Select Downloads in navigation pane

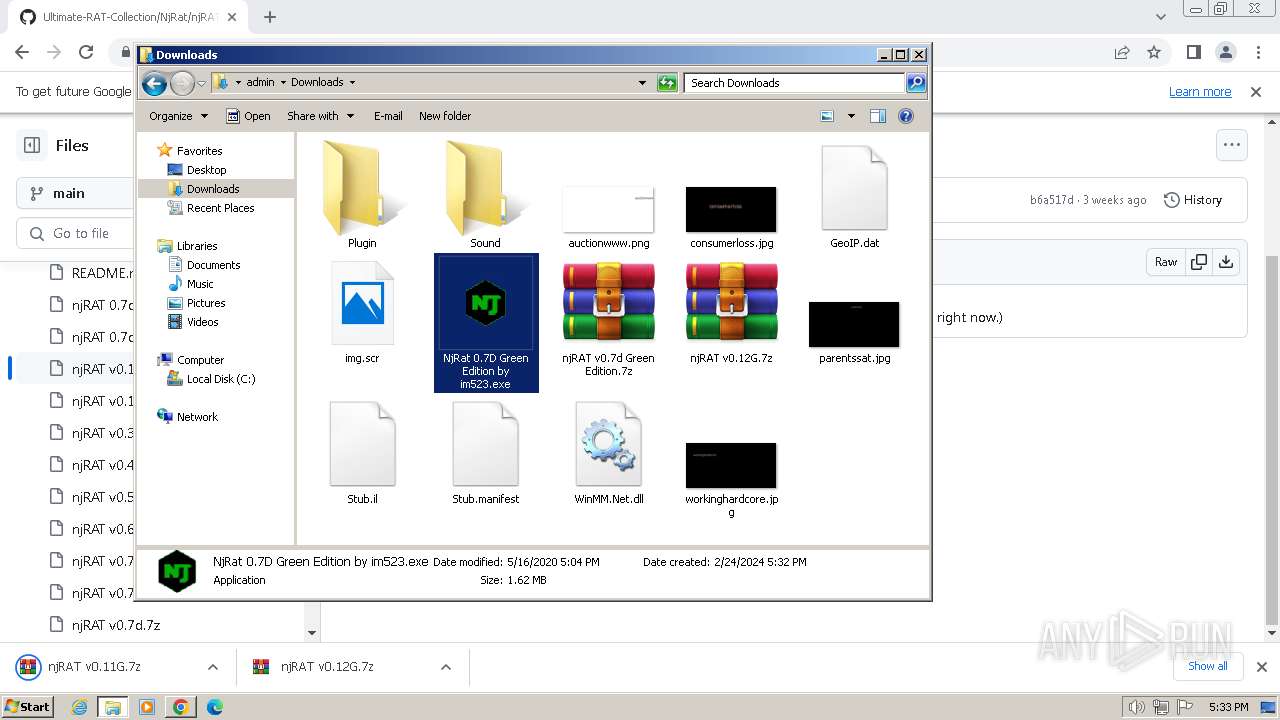point(212,189)
